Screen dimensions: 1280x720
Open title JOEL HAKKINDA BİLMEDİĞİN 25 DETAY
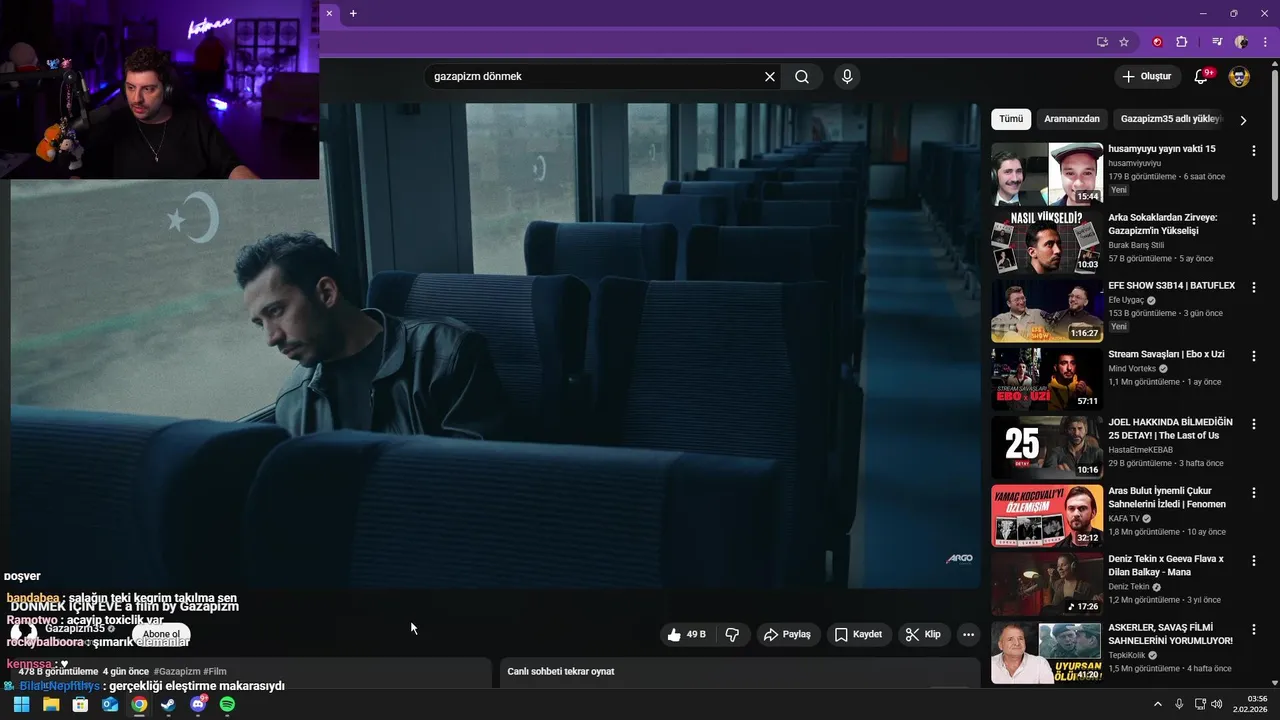pos(1170,429)
